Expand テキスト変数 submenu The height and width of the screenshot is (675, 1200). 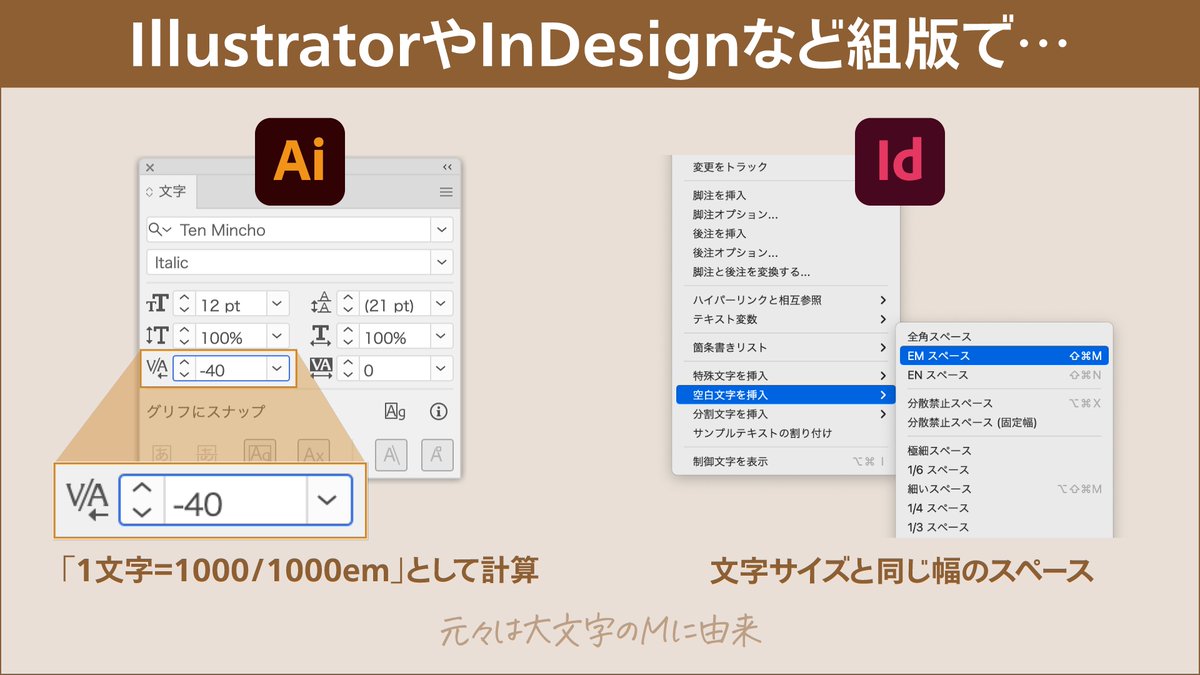[785, 319]
